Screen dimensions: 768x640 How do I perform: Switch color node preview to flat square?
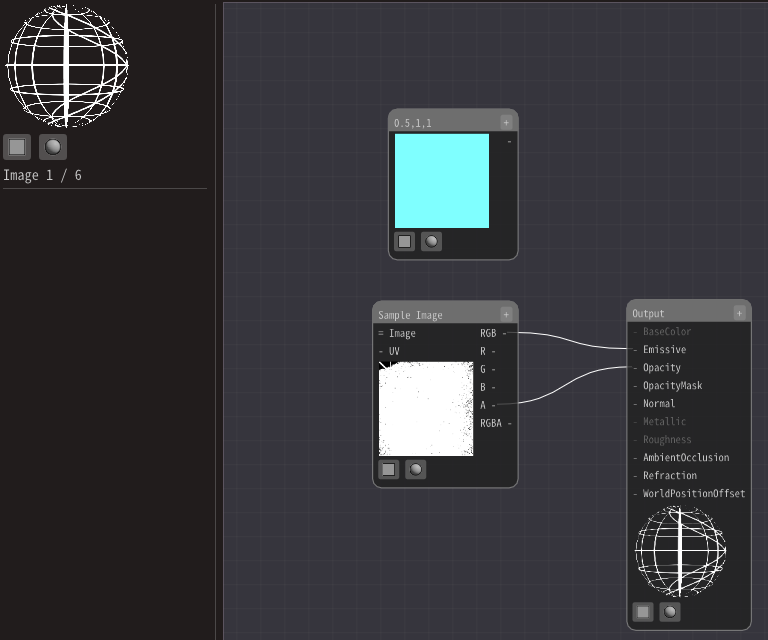tap(404, 241)
